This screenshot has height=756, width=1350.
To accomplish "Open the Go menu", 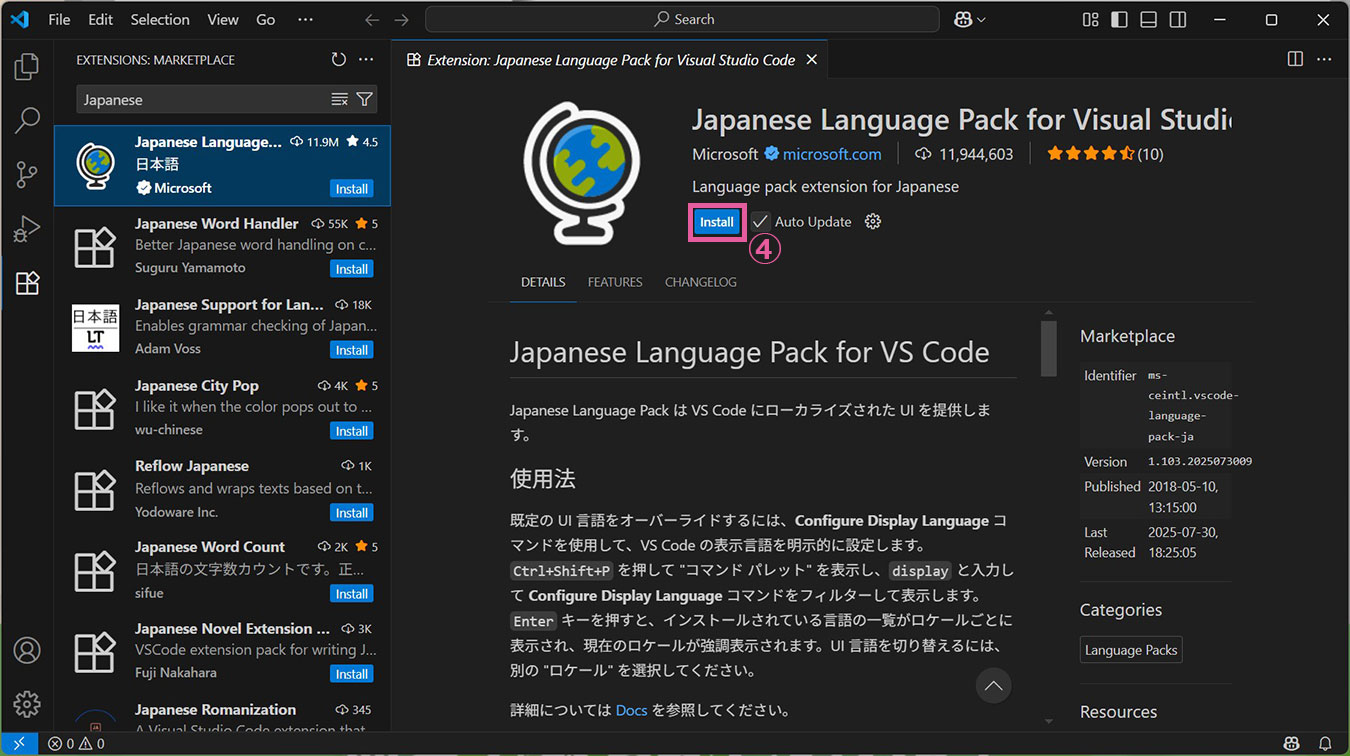I will point(265,19).
